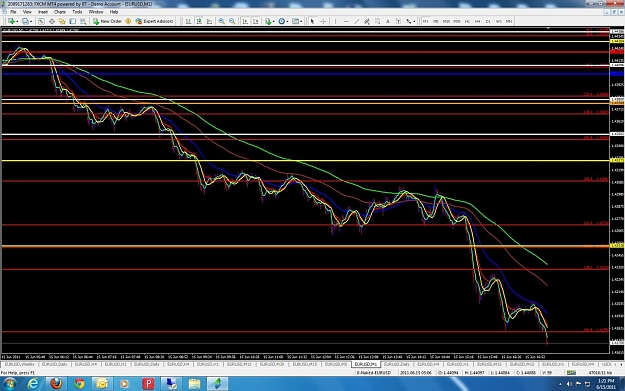The height and width of the screenshot is (391, 625).
Task: Launch Internet Explorer from the taskbar
Action: pos(33,384)
